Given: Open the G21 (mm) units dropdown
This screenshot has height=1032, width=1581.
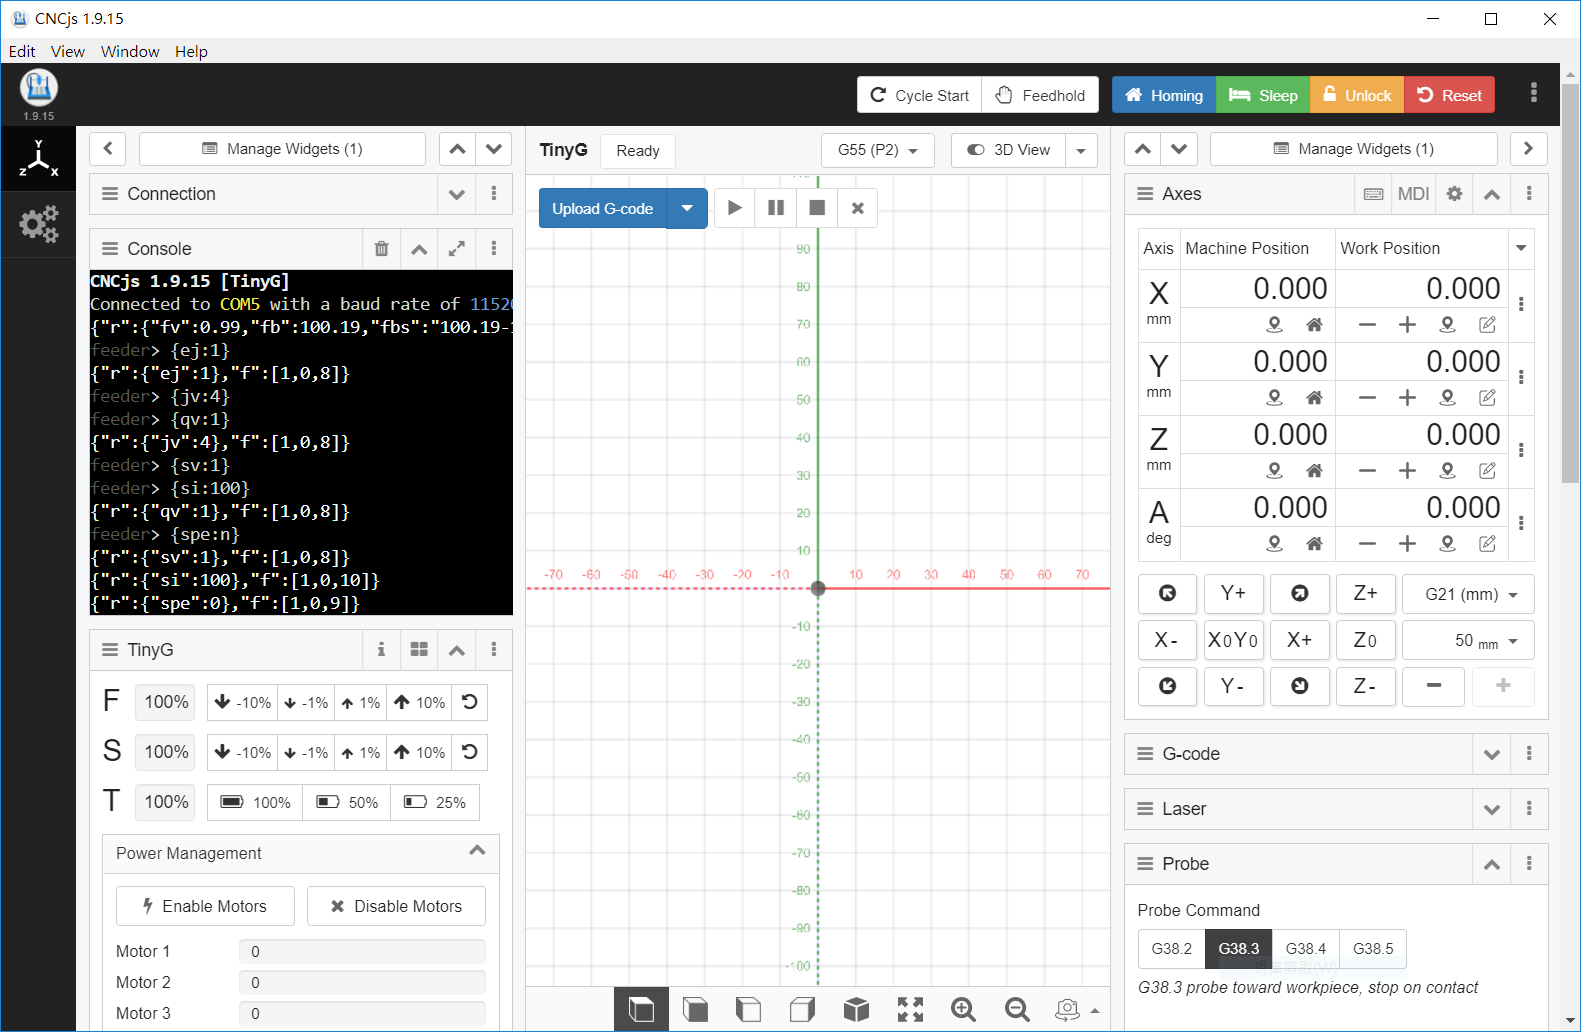Looking at the screenshot, I should tap(1468, 594).
